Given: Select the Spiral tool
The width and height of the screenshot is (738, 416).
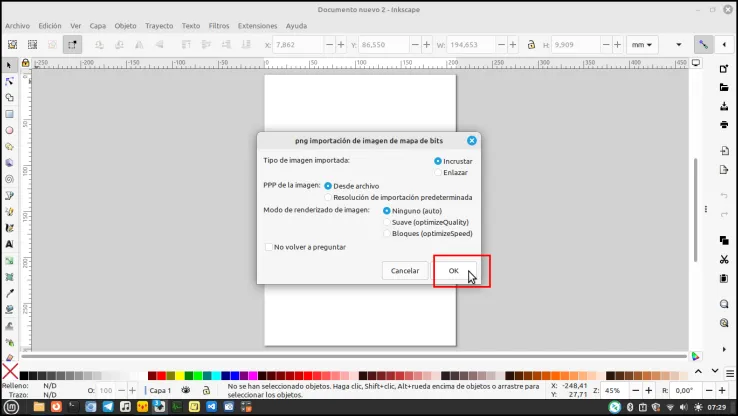Looking at the screenshot, I should (9, 179).
